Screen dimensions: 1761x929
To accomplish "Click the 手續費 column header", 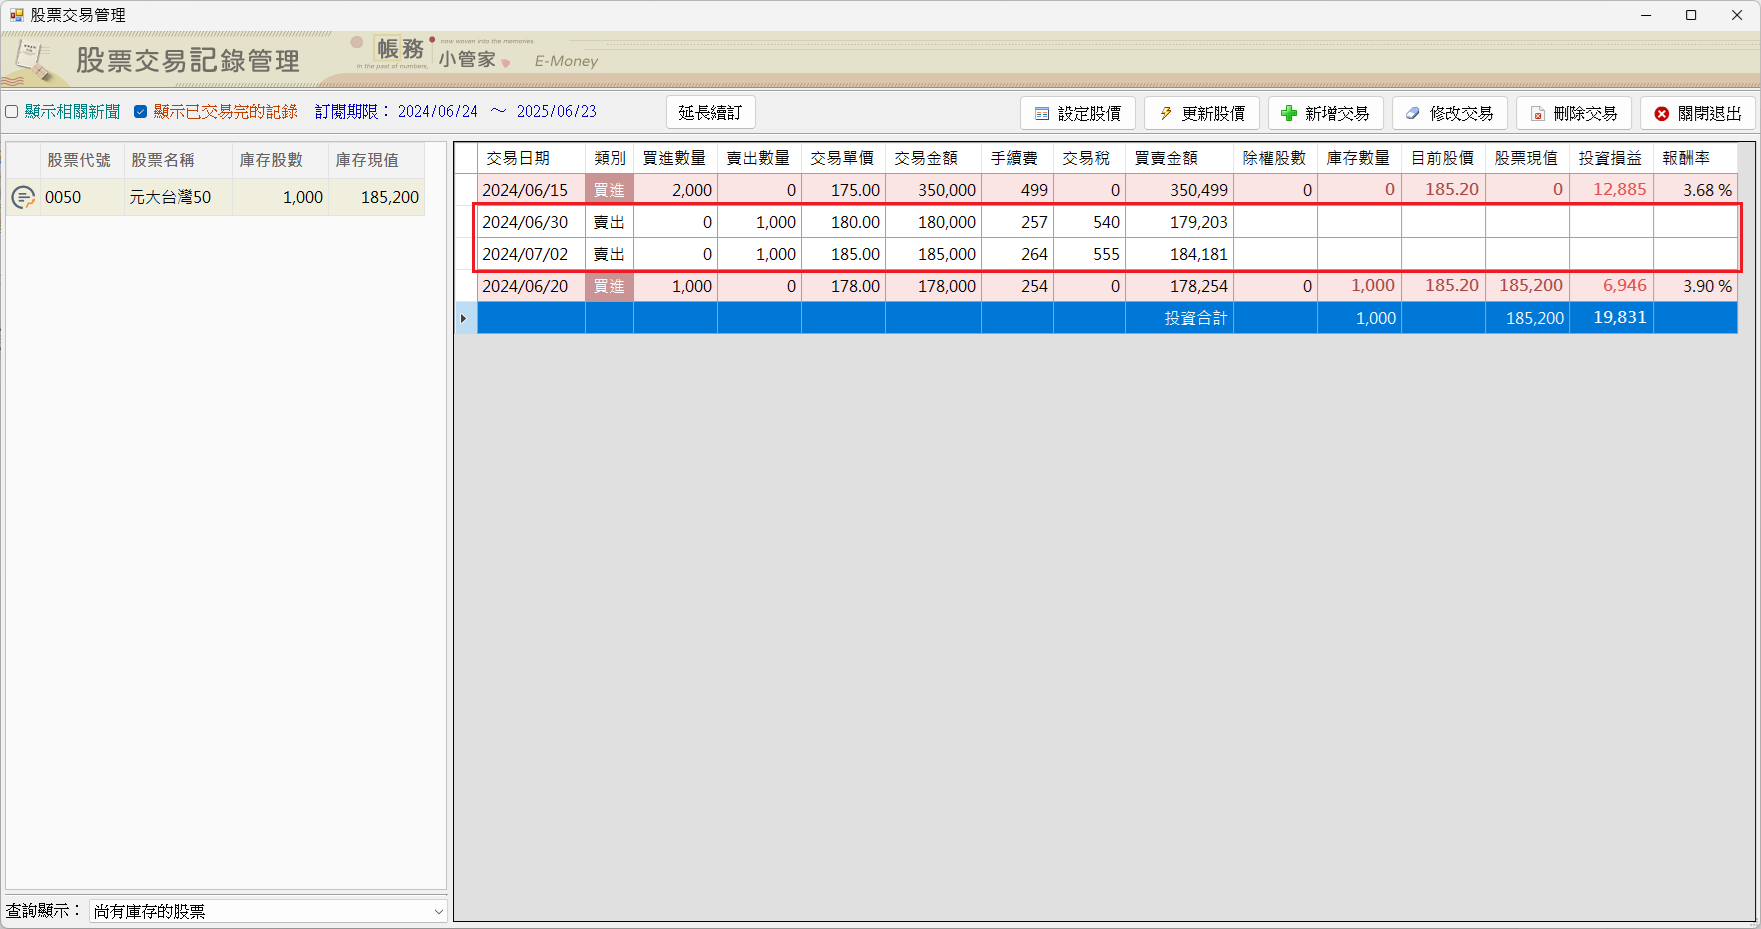I will pyautogui.click(x=1017, y=158).
